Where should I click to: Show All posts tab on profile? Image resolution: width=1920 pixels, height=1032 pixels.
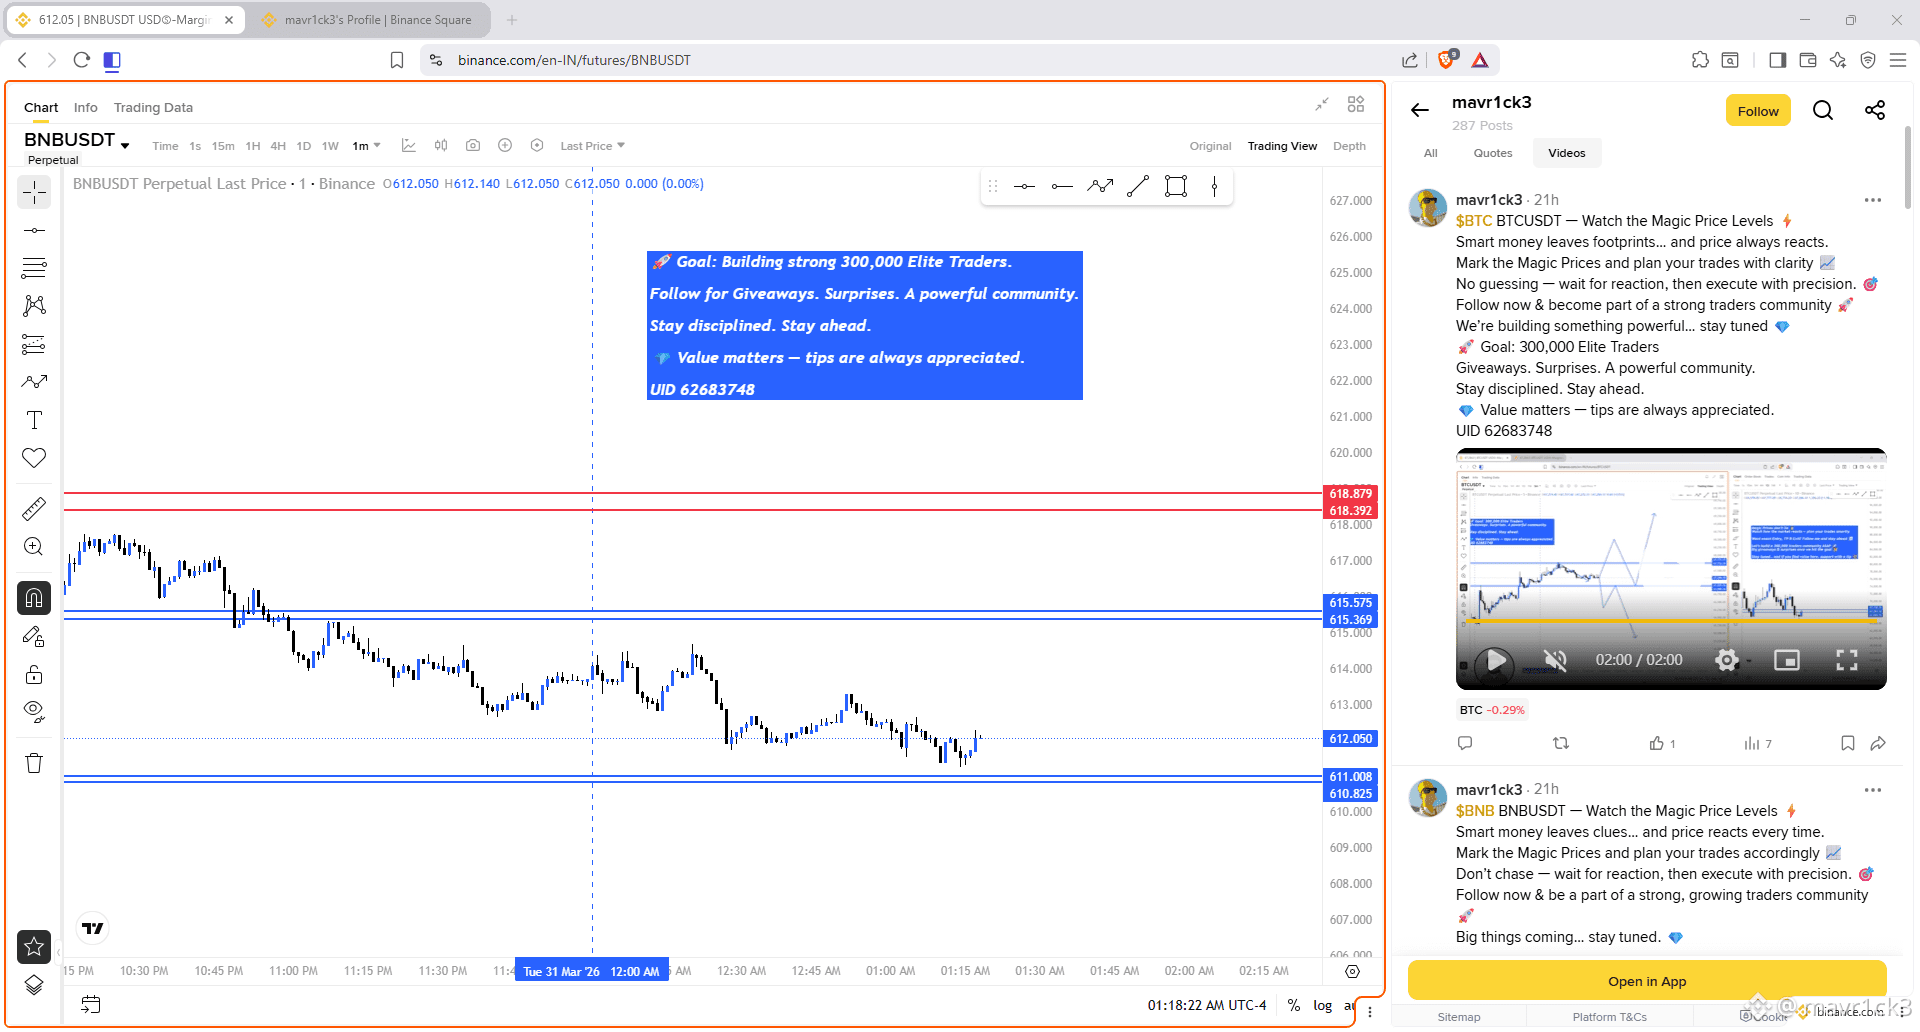coord(1431,153)
